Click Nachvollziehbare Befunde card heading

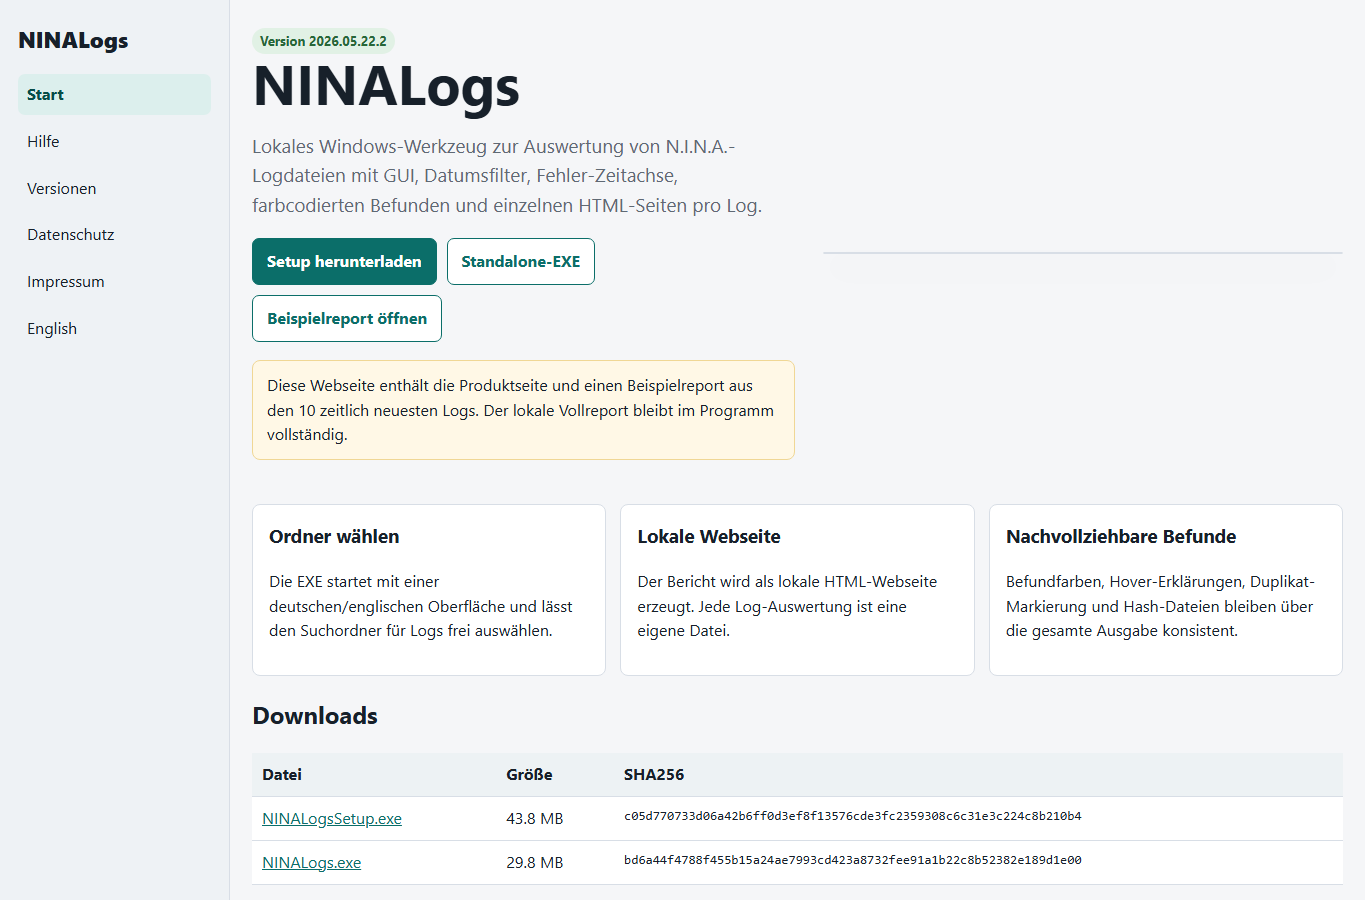pos(1121,536)
